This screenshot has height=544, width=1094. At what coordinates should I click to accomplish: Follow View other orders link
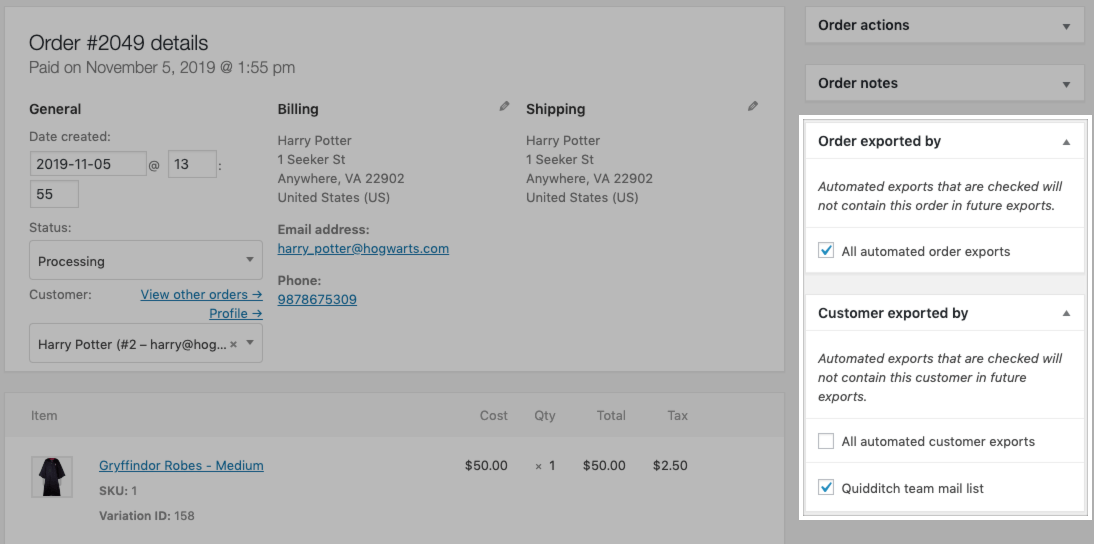pos(202,294)
